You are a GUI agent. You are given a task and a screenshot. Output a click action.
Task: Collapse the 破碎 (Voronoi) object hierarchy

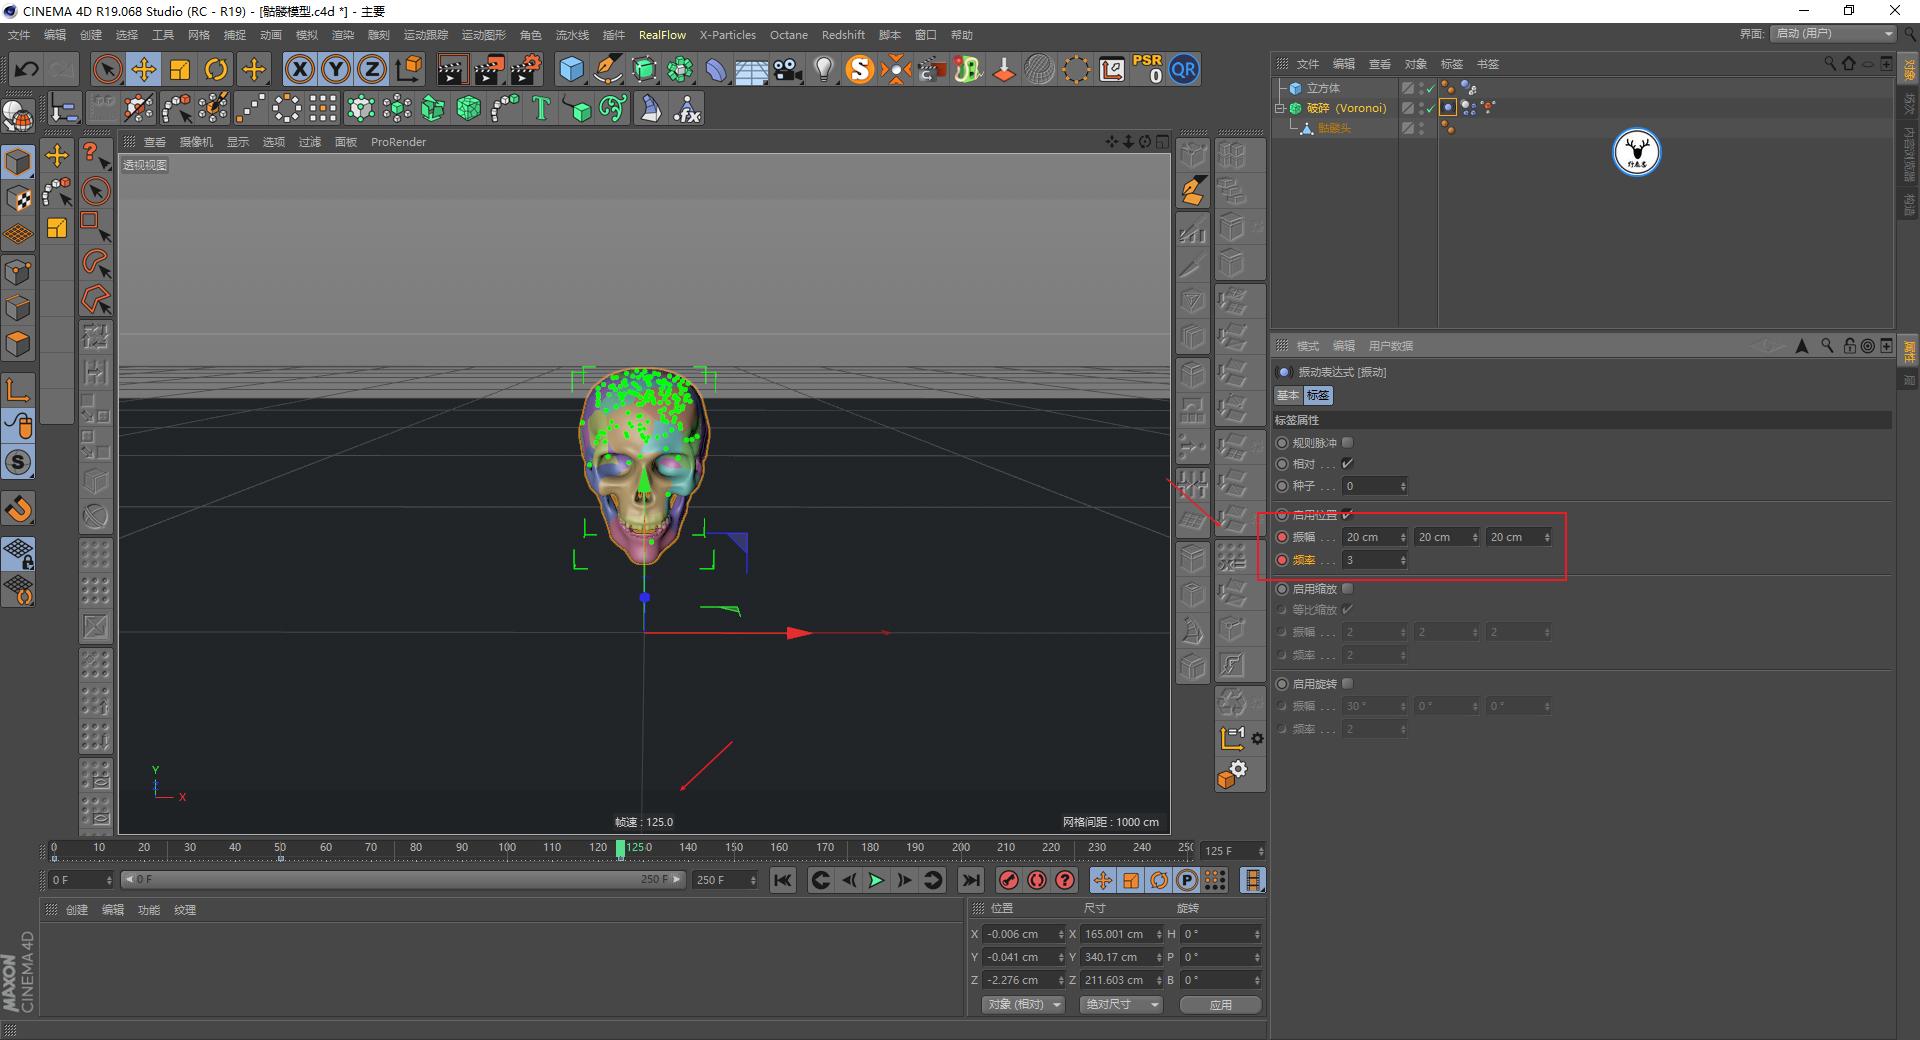(x=1281, y=107)
